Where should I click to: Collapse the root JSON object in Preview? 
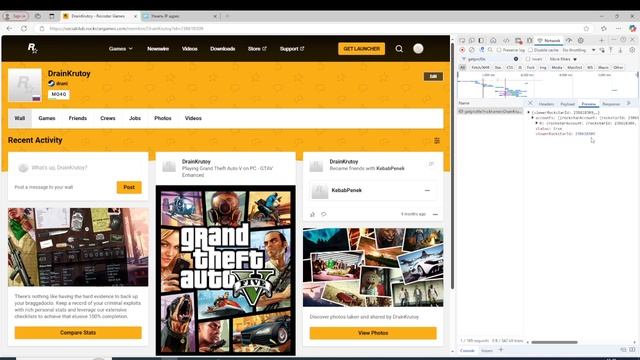click(529, 112)
